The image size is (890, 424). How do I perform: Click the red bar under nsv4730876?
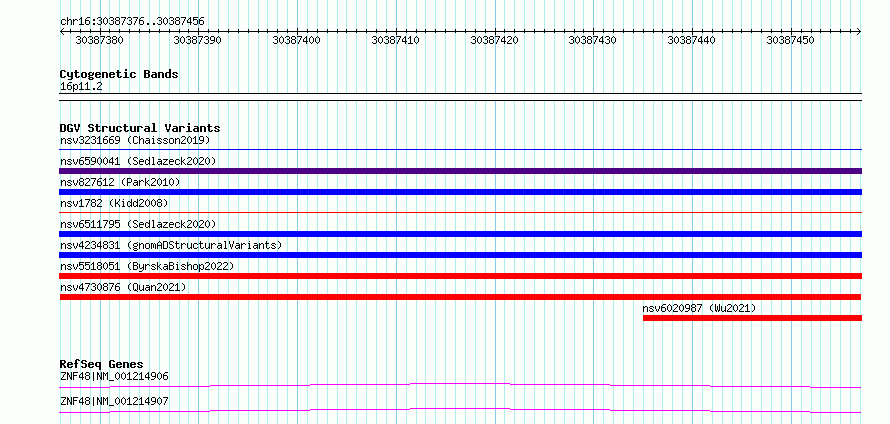point(460,297)
